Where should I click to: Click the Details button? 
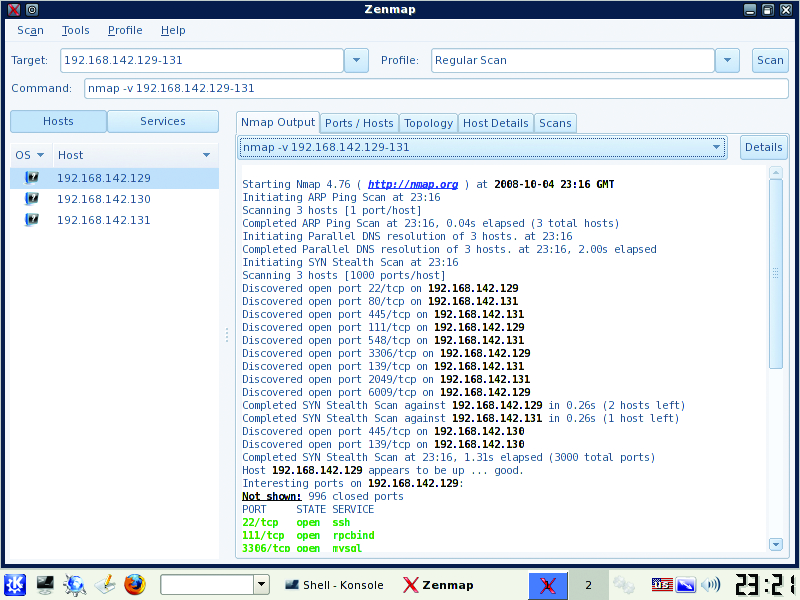(x=763, y=147)
